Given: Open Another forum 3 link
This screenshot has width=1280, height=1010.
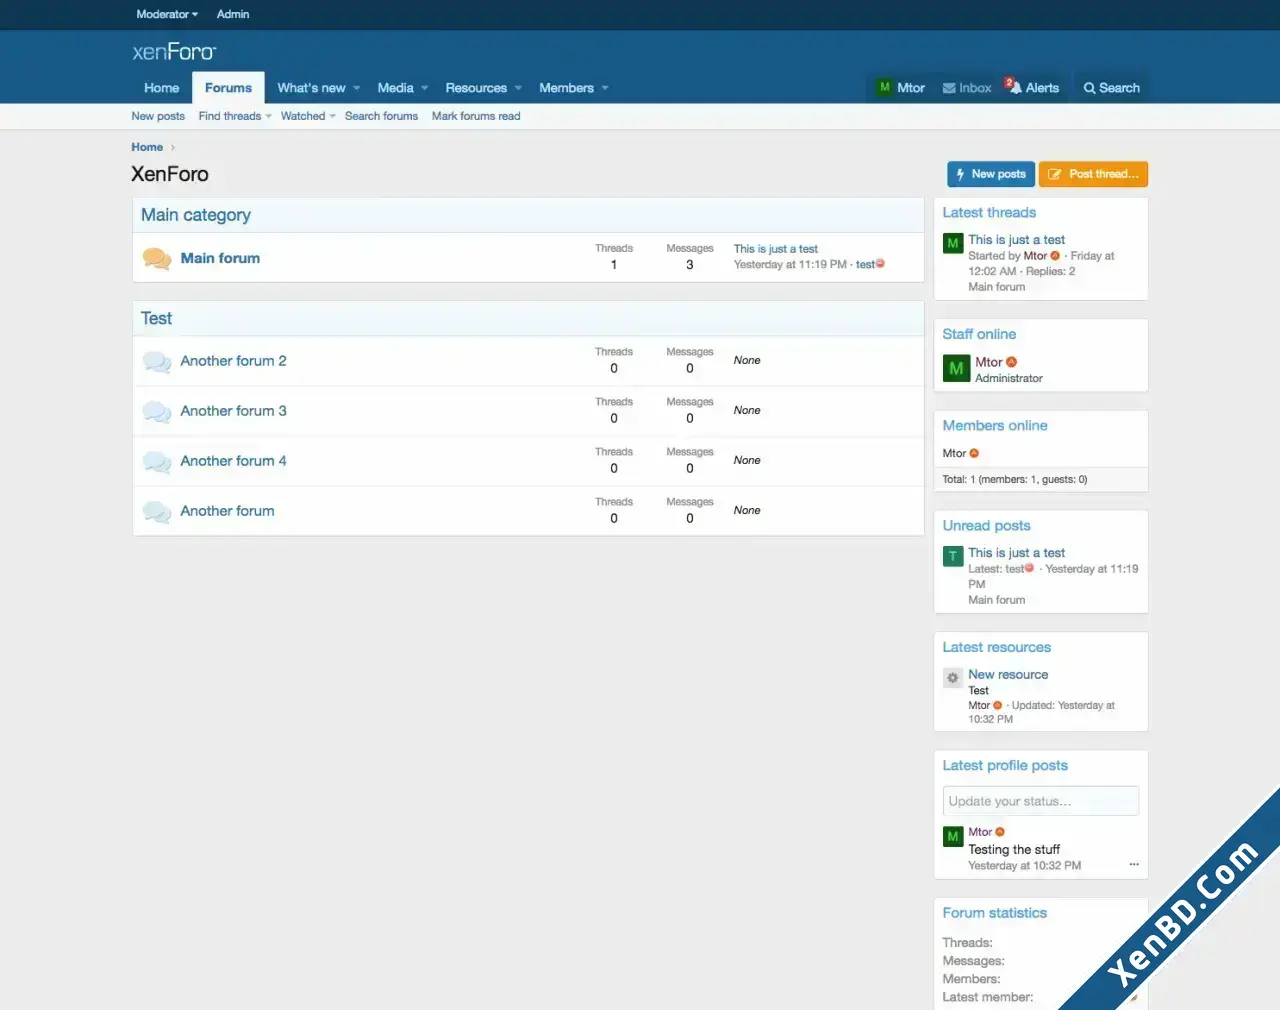Looking at the screenshot, I should click(x=233, y=411).
